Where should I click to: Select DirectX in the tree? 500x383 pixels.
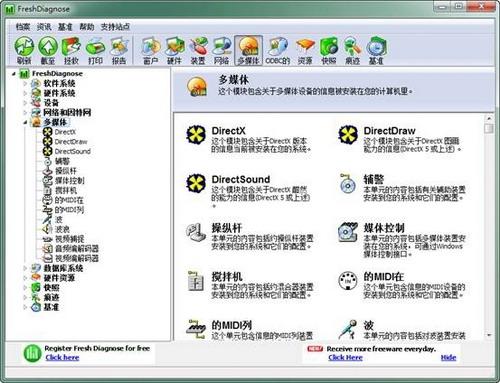click(65, 132)
